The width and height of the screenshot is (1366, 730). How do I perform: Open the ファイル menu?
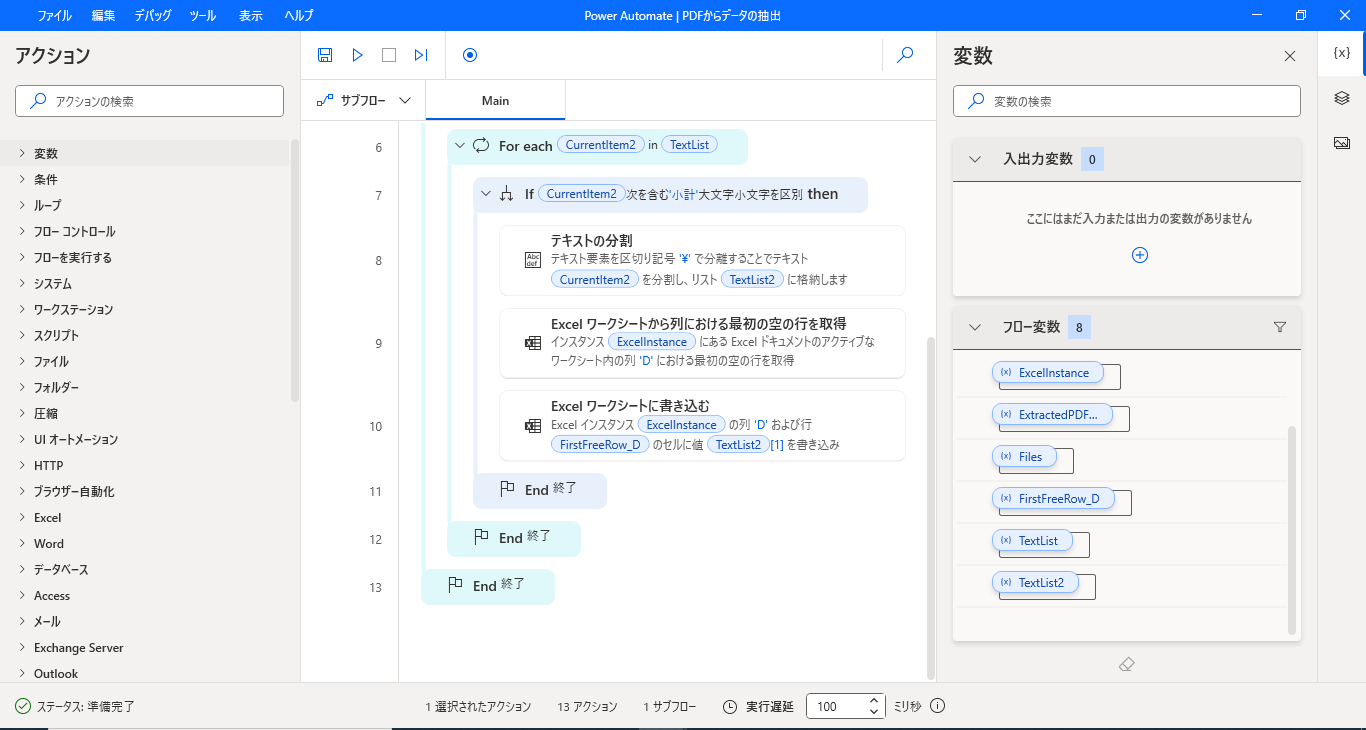(54, 16)
